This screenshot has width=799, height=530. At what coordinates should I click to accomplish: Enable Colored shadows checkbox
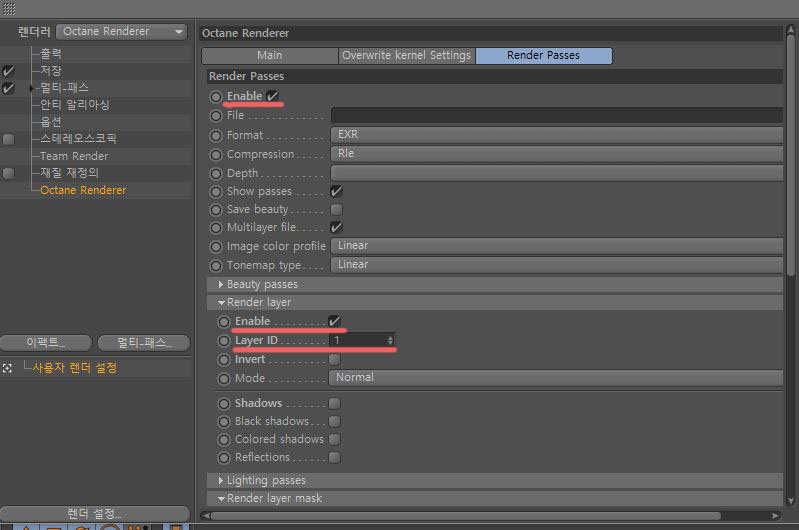click(x=334, y=439)
